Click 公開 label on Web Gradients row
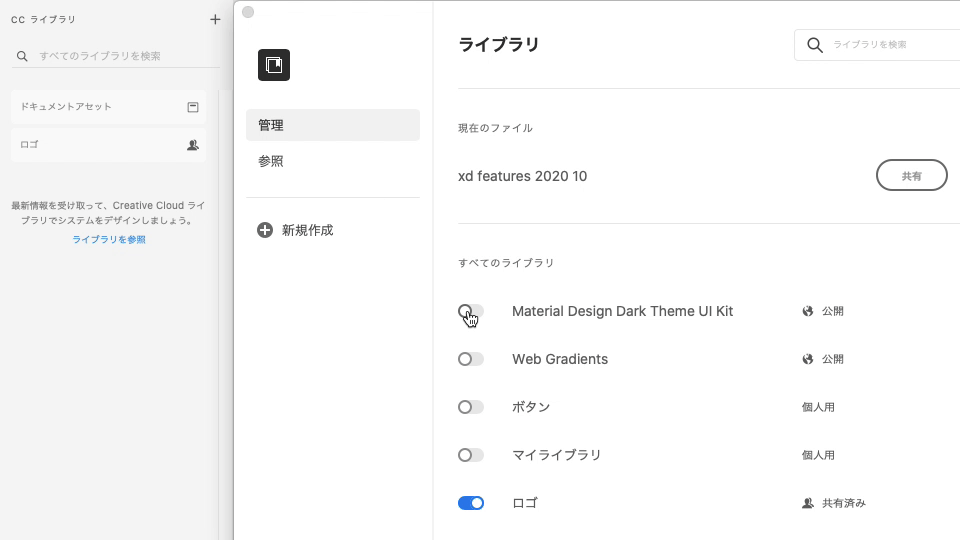The width and height of the screenshot is (960, 540). (x=833, y=359)
